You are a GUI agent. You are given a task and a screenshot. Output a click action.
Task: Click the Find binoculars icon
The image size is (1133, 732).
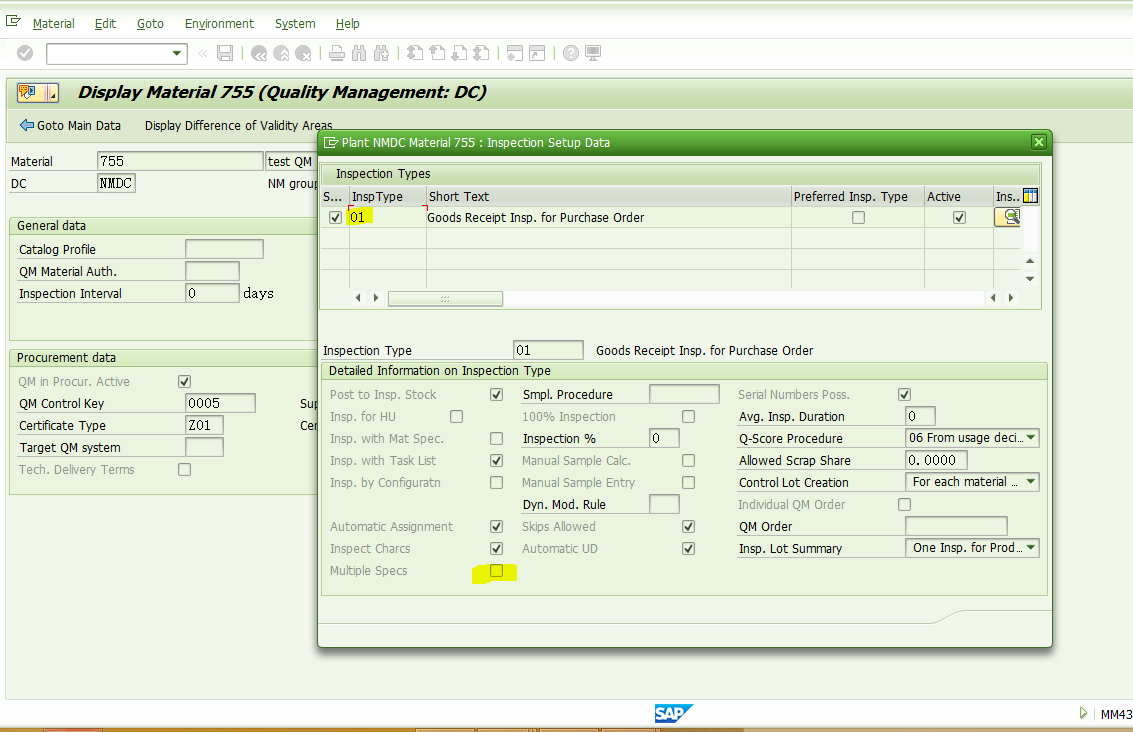coord(359,53)
